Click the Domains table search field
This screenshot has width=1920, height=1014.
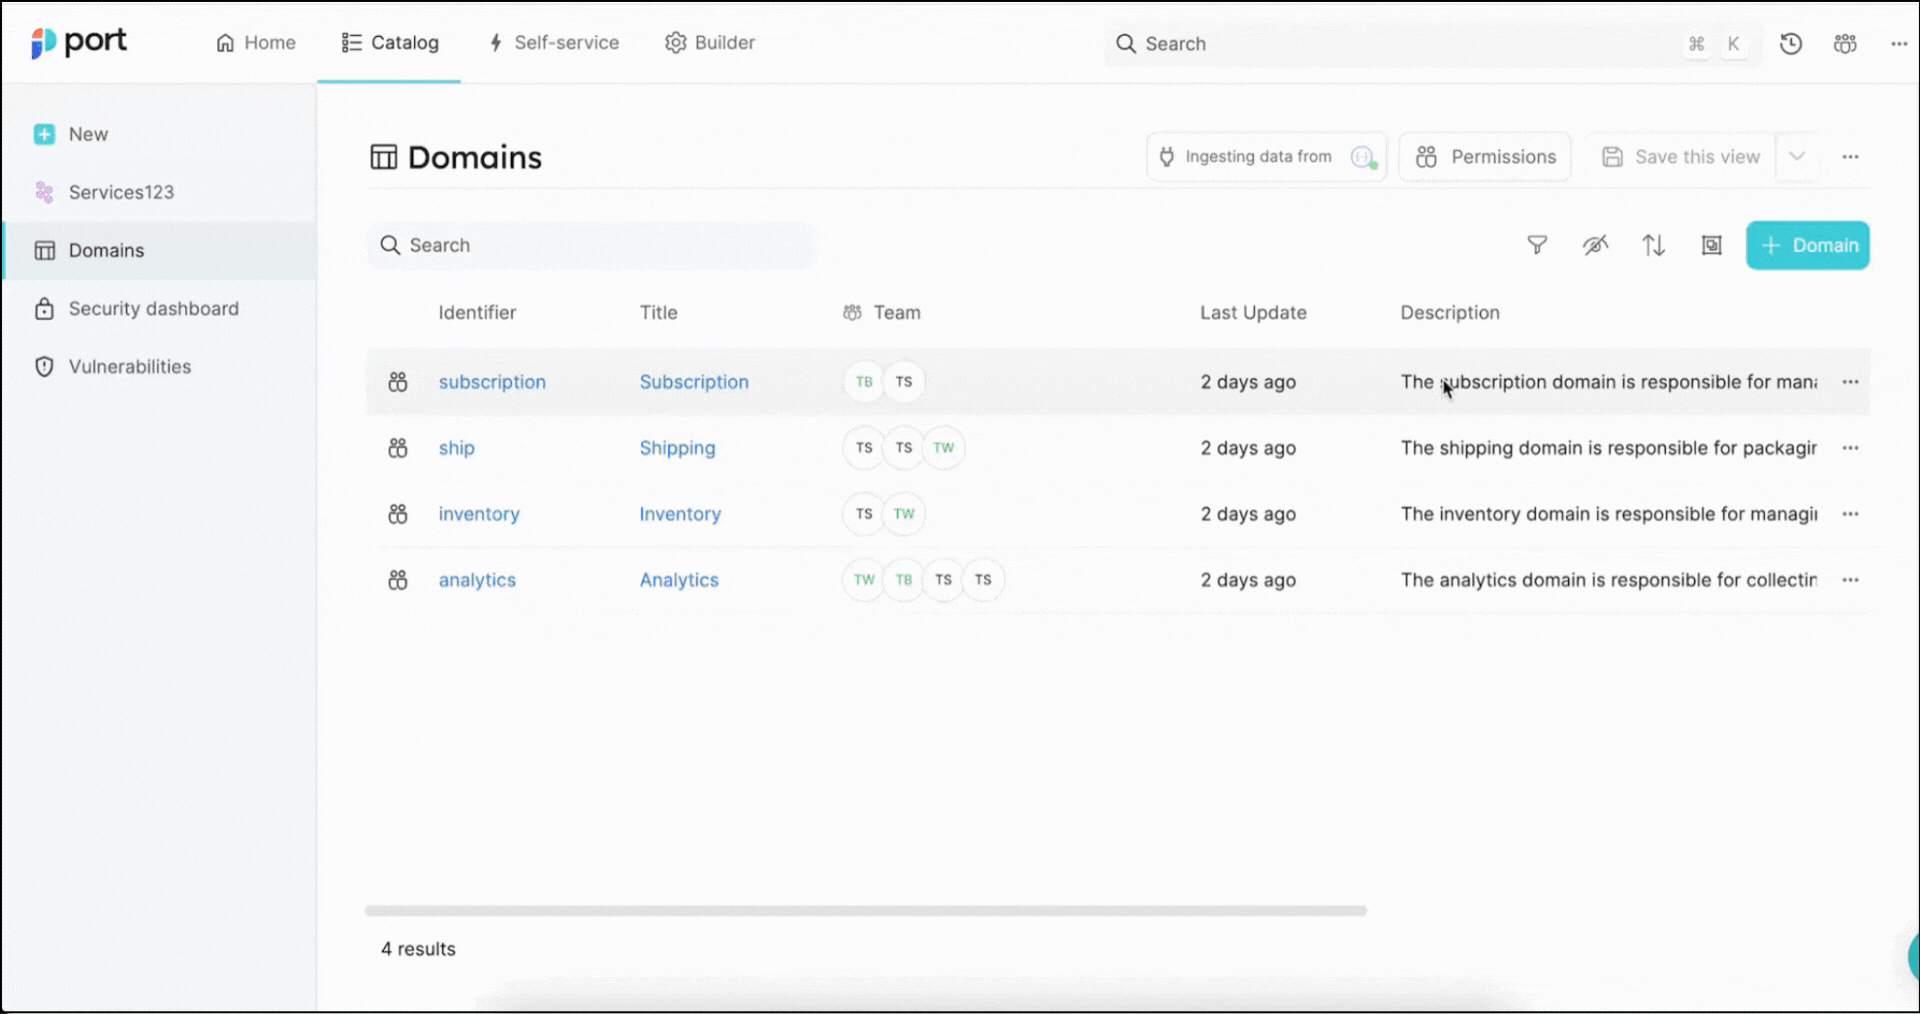[592, 245]
